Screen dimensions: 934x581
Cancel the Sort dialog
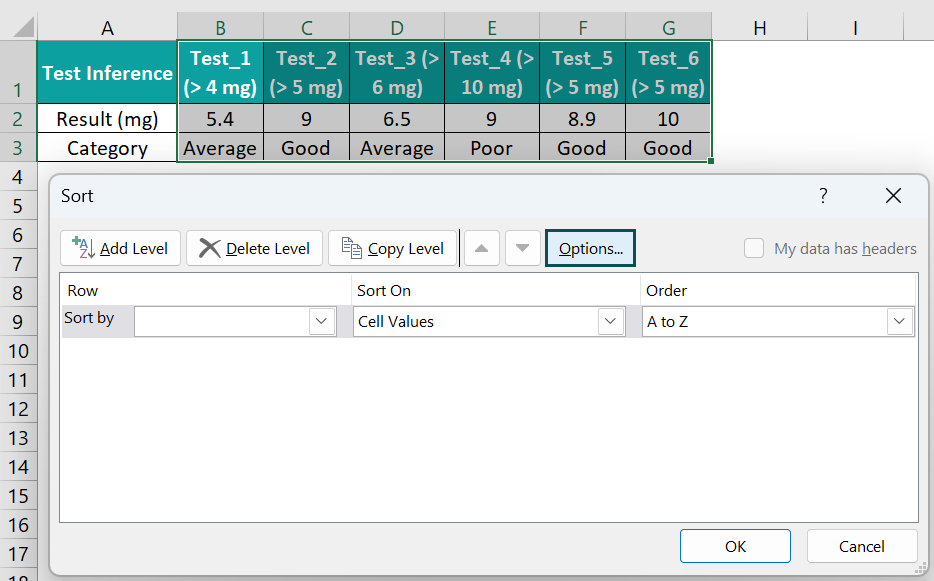pos(861,546)
